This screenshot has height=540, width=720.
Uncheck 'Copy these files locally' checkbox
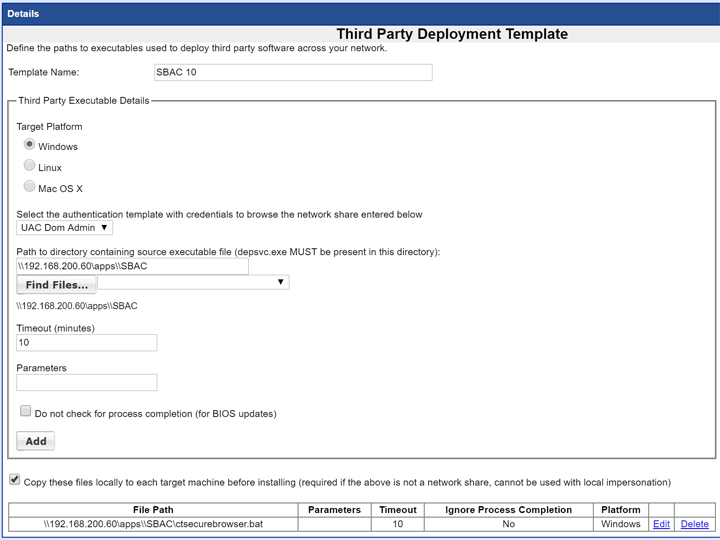click(x=14, y=480)
